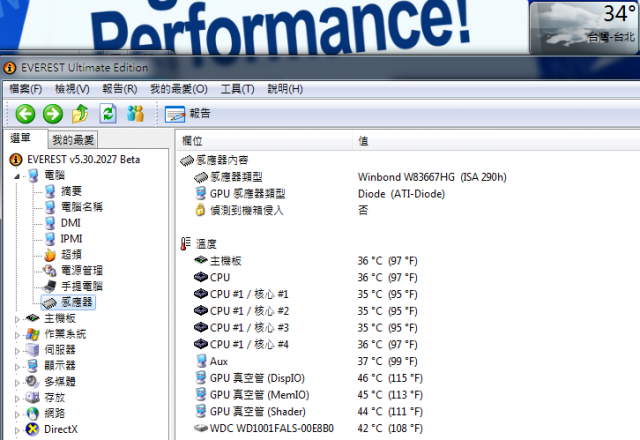Click the DirectX X icon
Viewport: 640px width, 440px height.
32,429
